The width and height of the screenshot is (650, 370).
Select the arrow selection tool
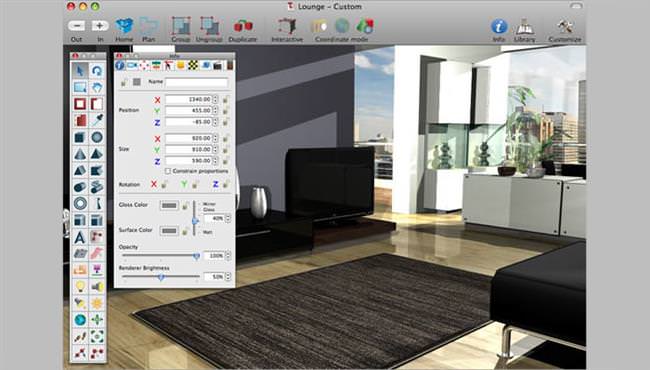click(80, 70)
